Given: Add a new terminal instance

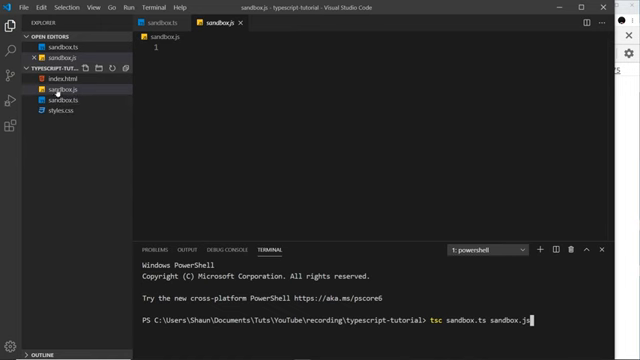Looking at the screenshot, I should [540, 249].
